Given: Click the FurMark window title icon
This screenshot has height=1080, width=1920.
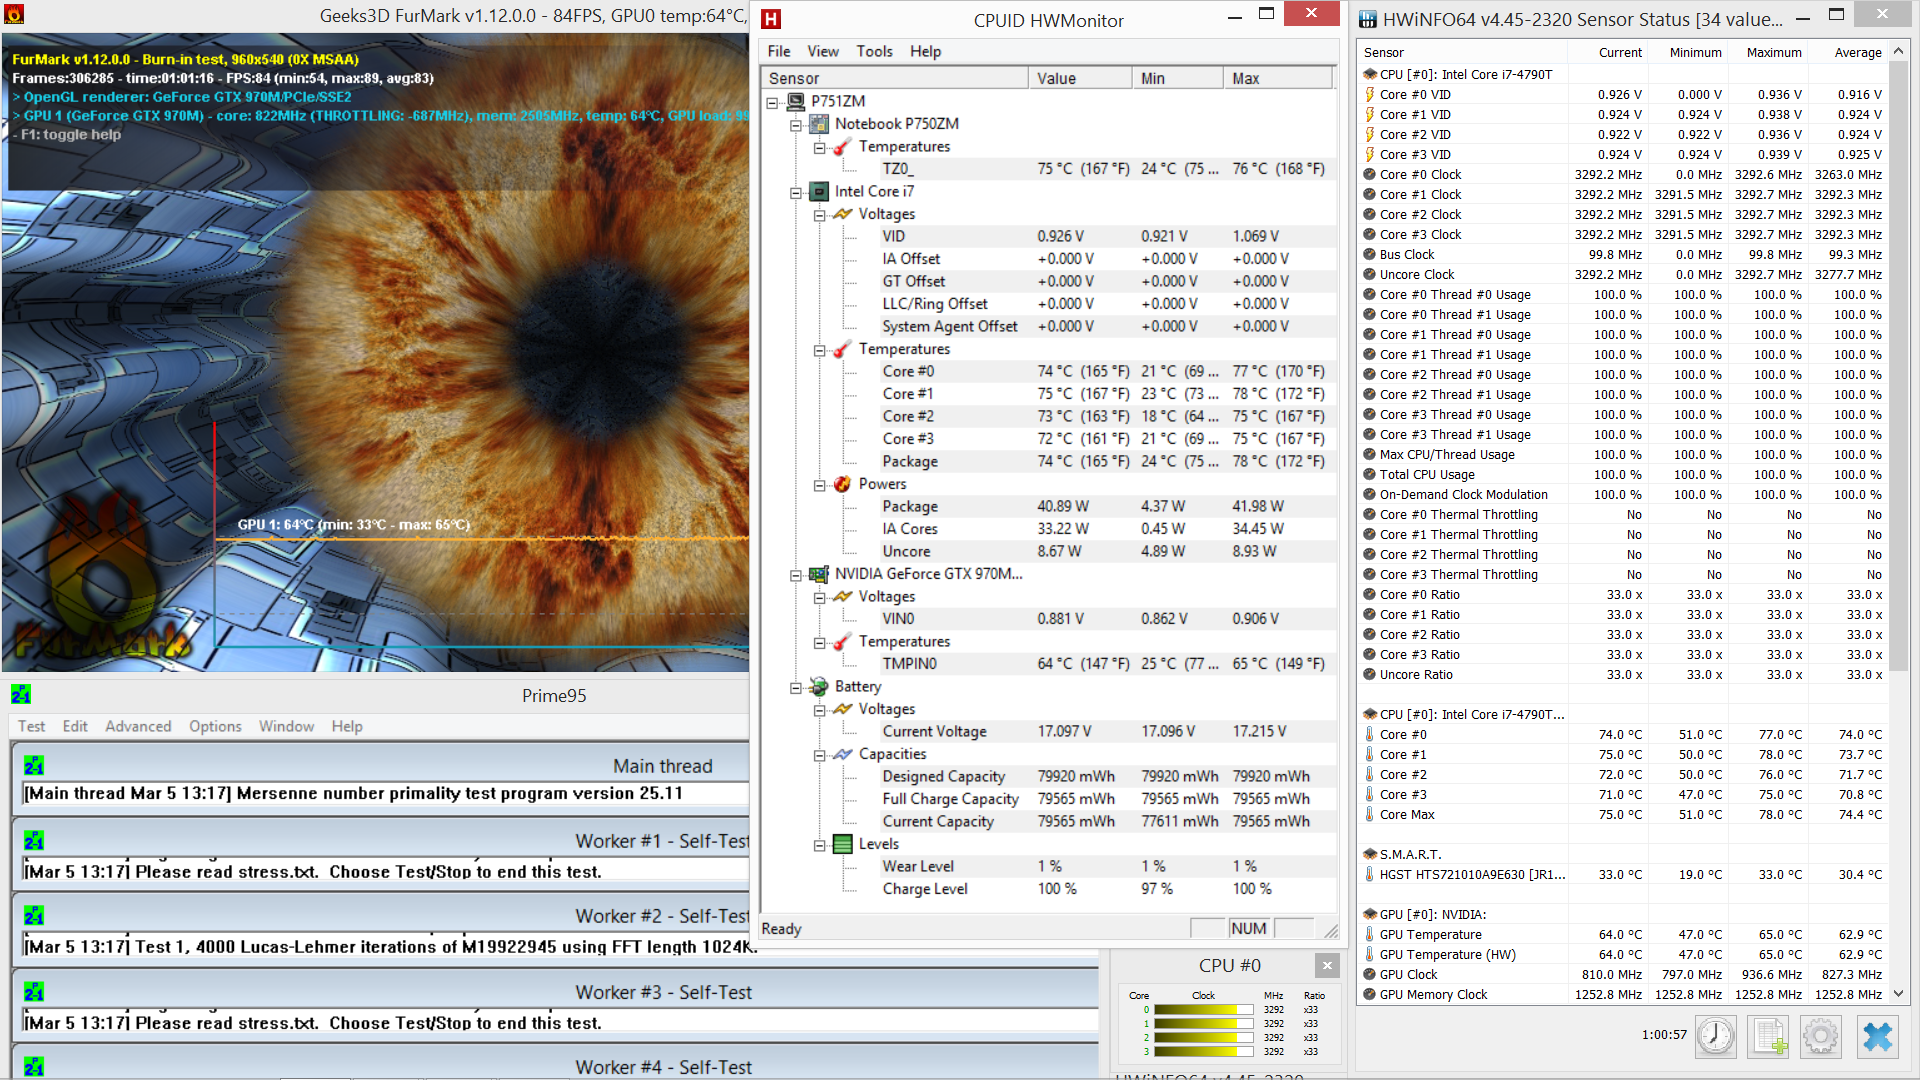Looking at the screenshot, I should click(x=15, y=15).
